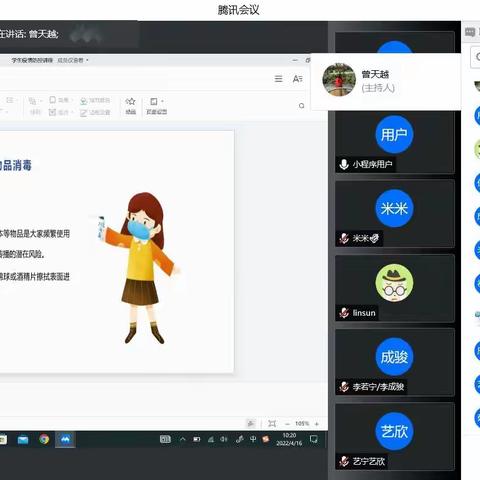Click the volume speaker icon in tray

pyautogui.click(x=224, y=439)
